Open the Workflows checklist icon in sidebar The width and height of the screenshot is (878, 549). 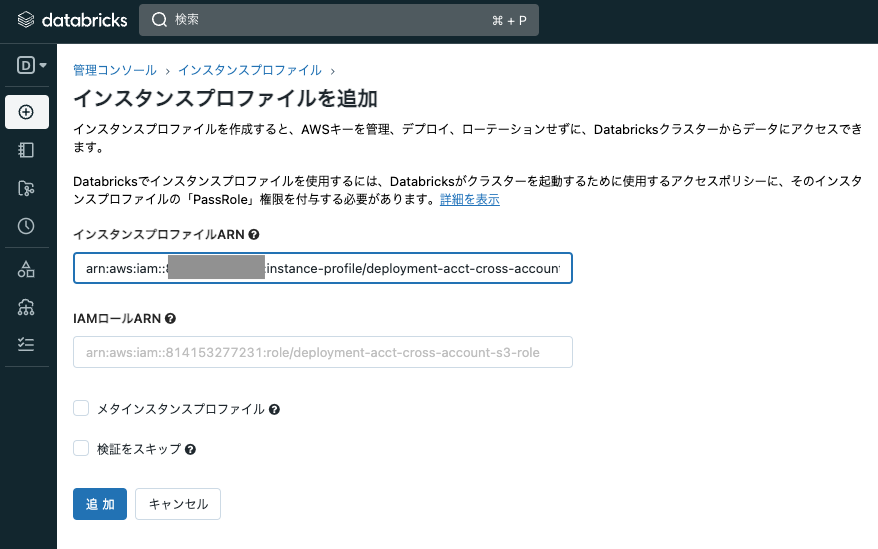pos(26,344)
